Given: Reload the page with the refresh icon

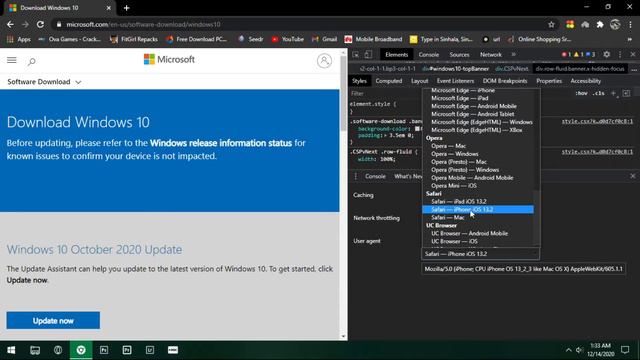Looking at the screenshot, I should tap(40, 24).
